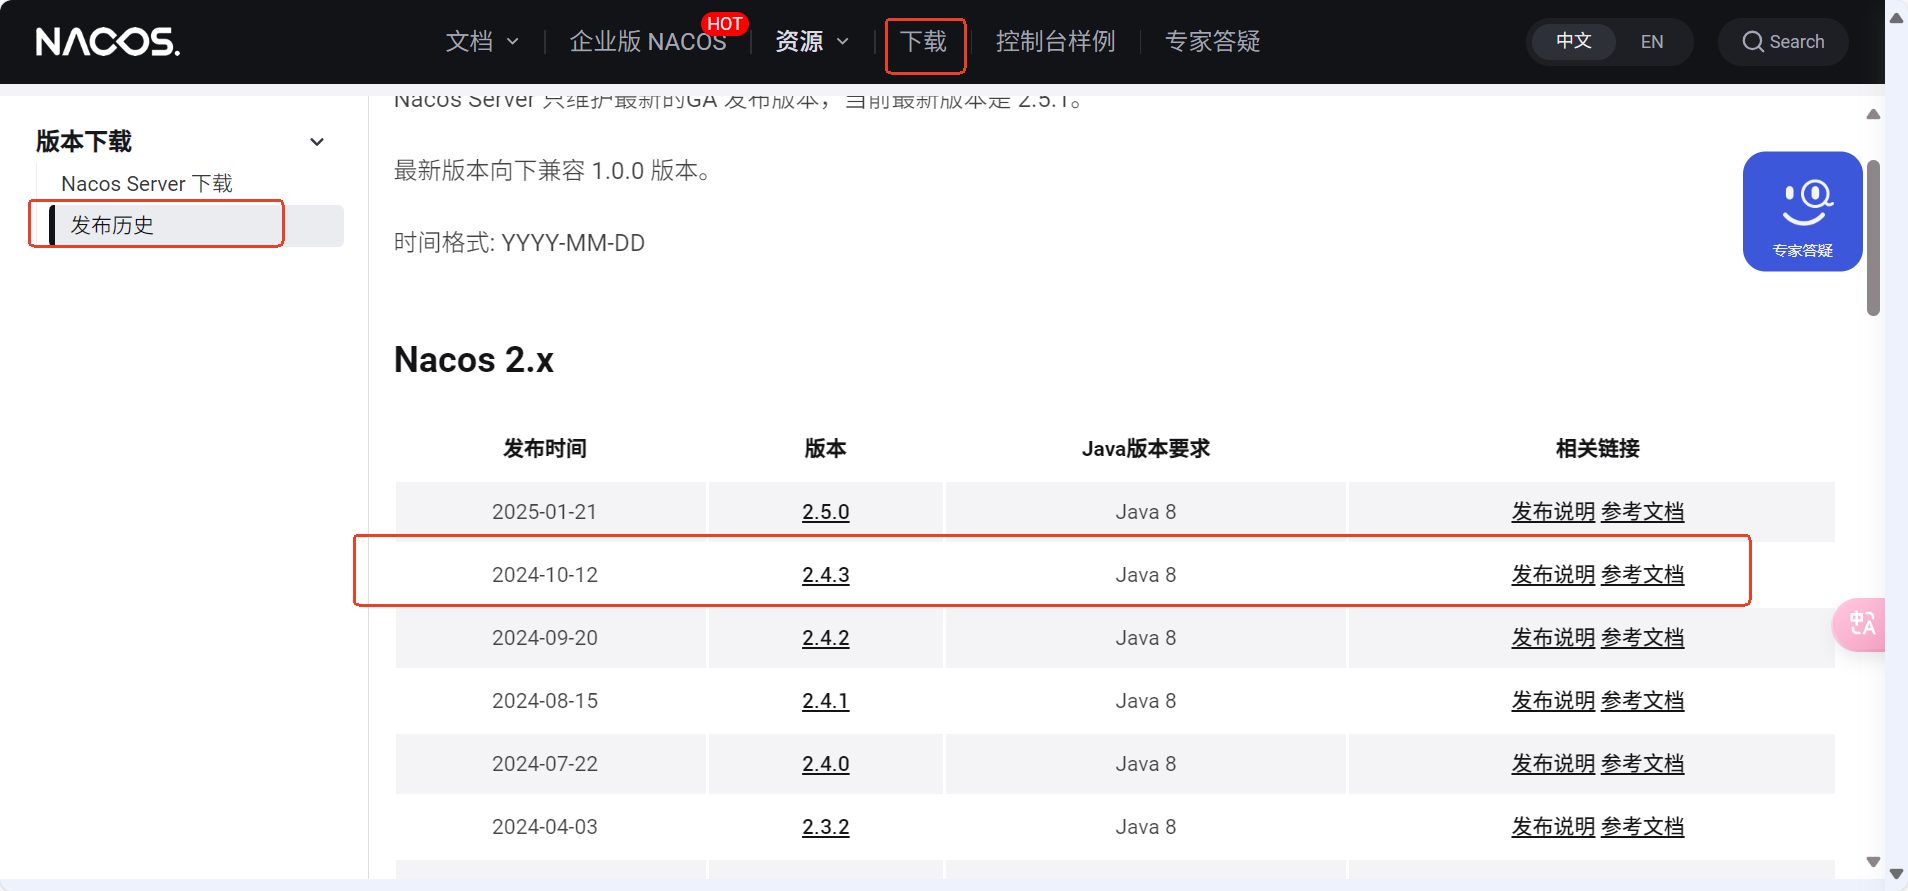This screenshot has width=1908, height=891.
Task: Click the Search magnifier icon
Action: point(1752,42)
